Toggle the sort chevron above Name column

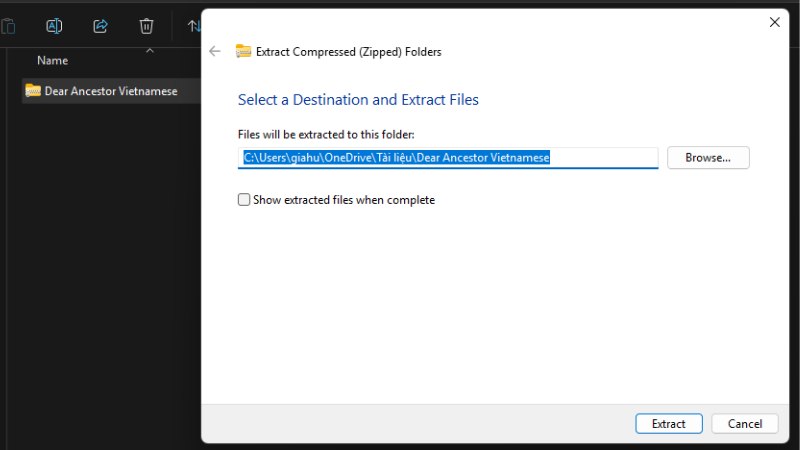[x=149, y=49]
